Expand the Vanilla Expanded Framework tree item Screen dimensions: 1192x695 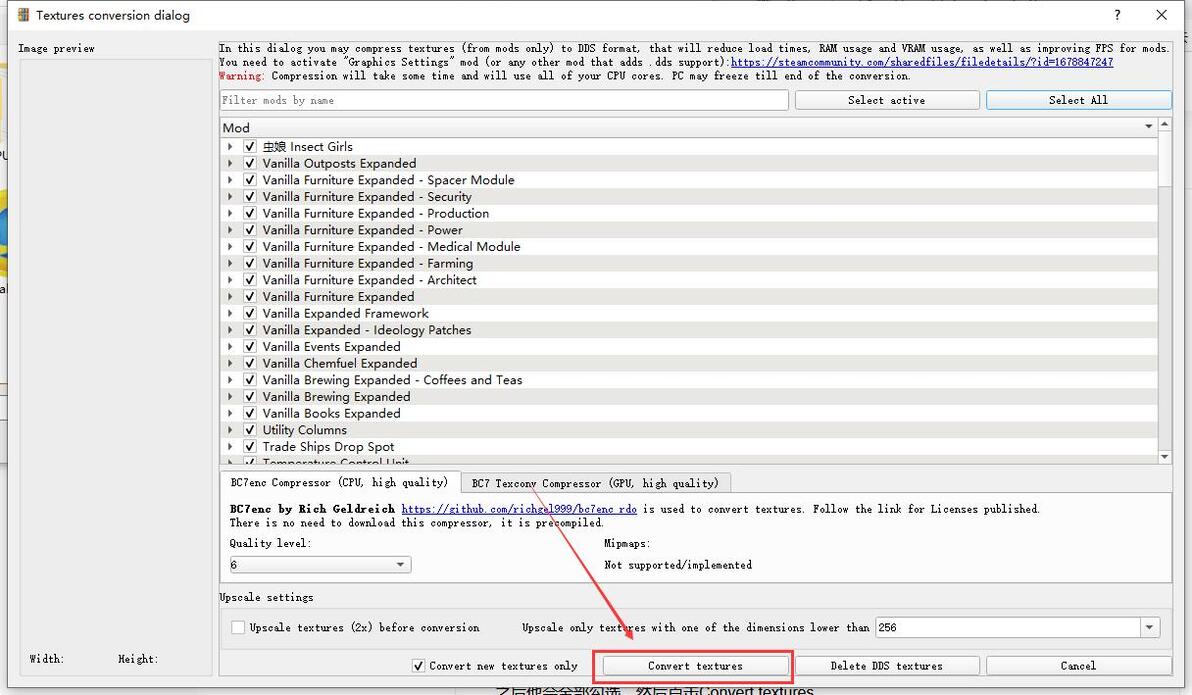[230, 313]
